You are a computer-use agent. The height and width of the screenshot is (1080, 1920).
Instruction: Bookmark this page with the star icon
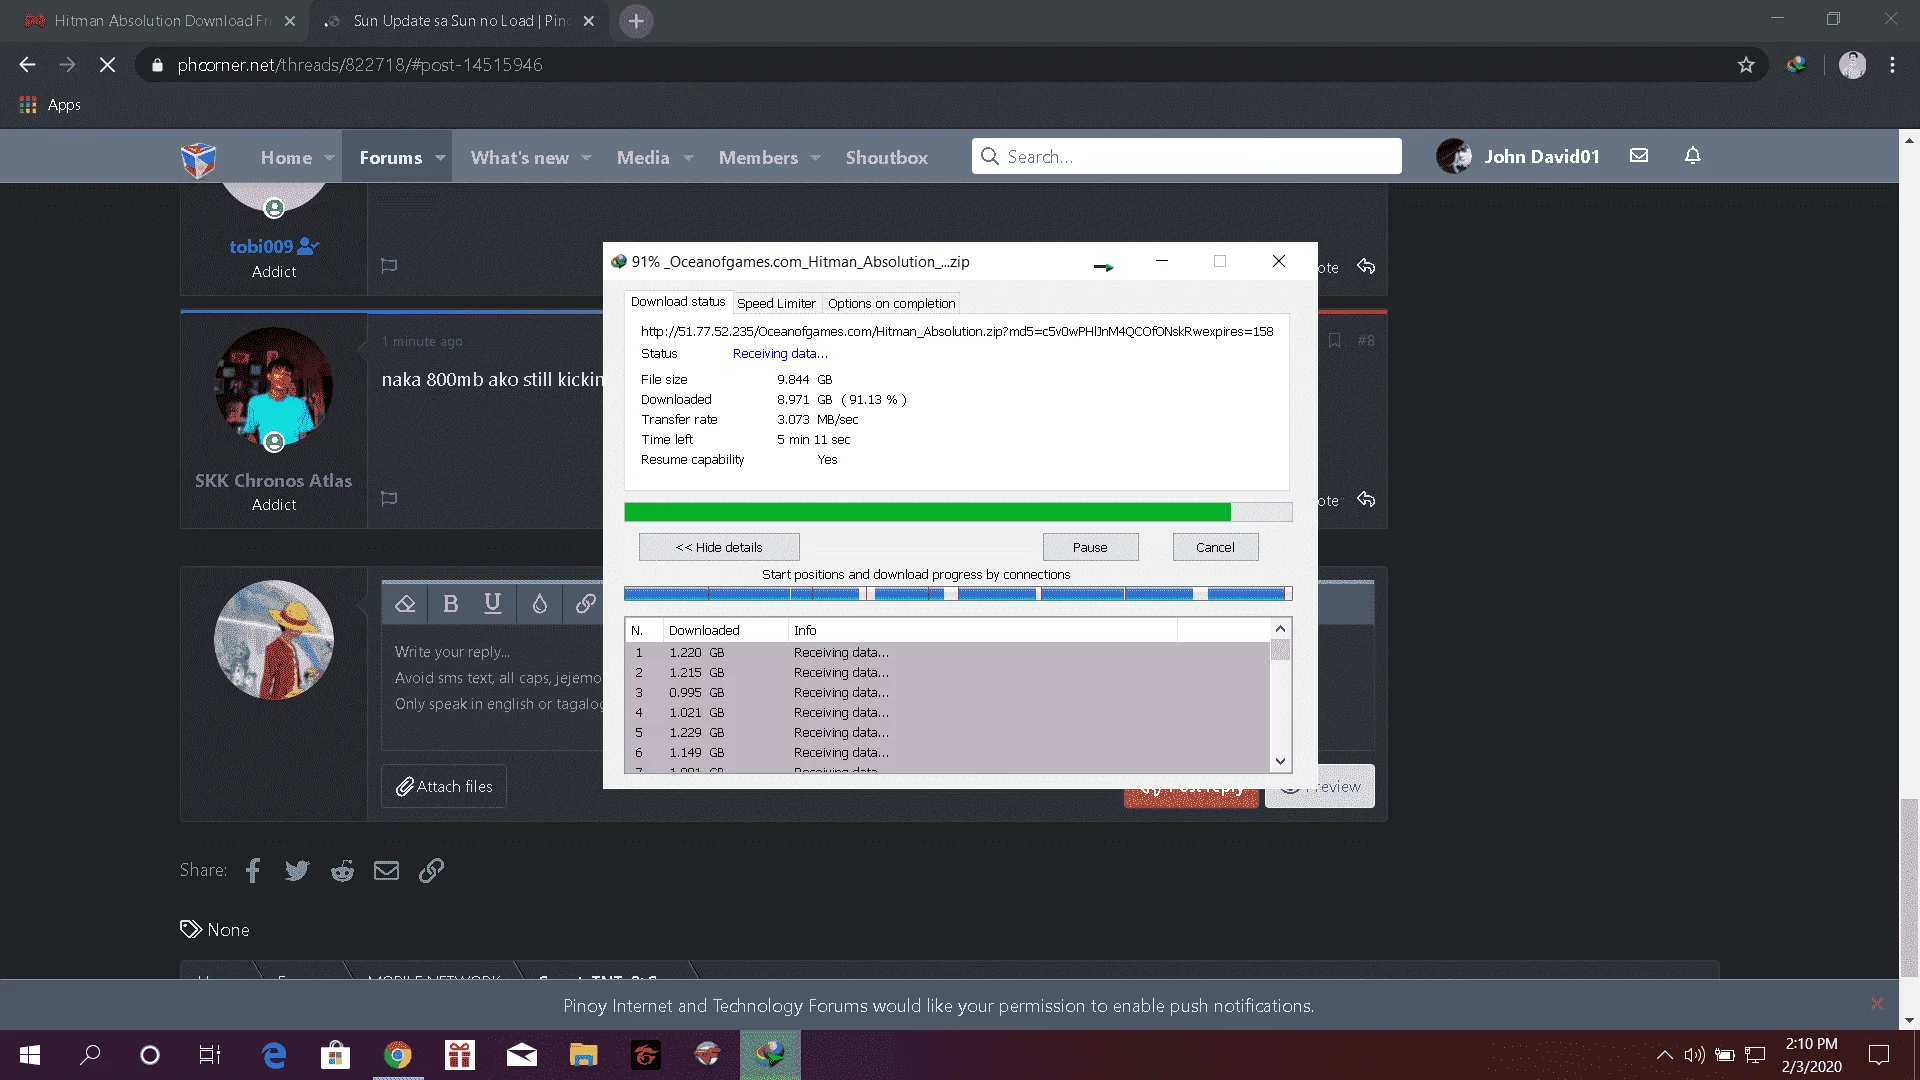click(x=1746, y=65)
